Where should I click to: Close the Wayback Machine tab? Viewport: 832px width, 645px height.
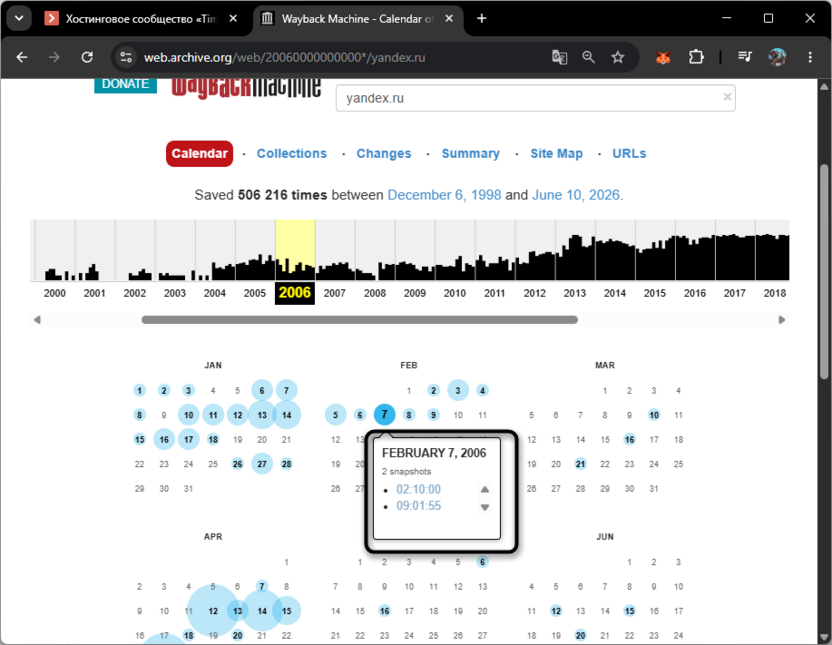[x=449, y=19]
